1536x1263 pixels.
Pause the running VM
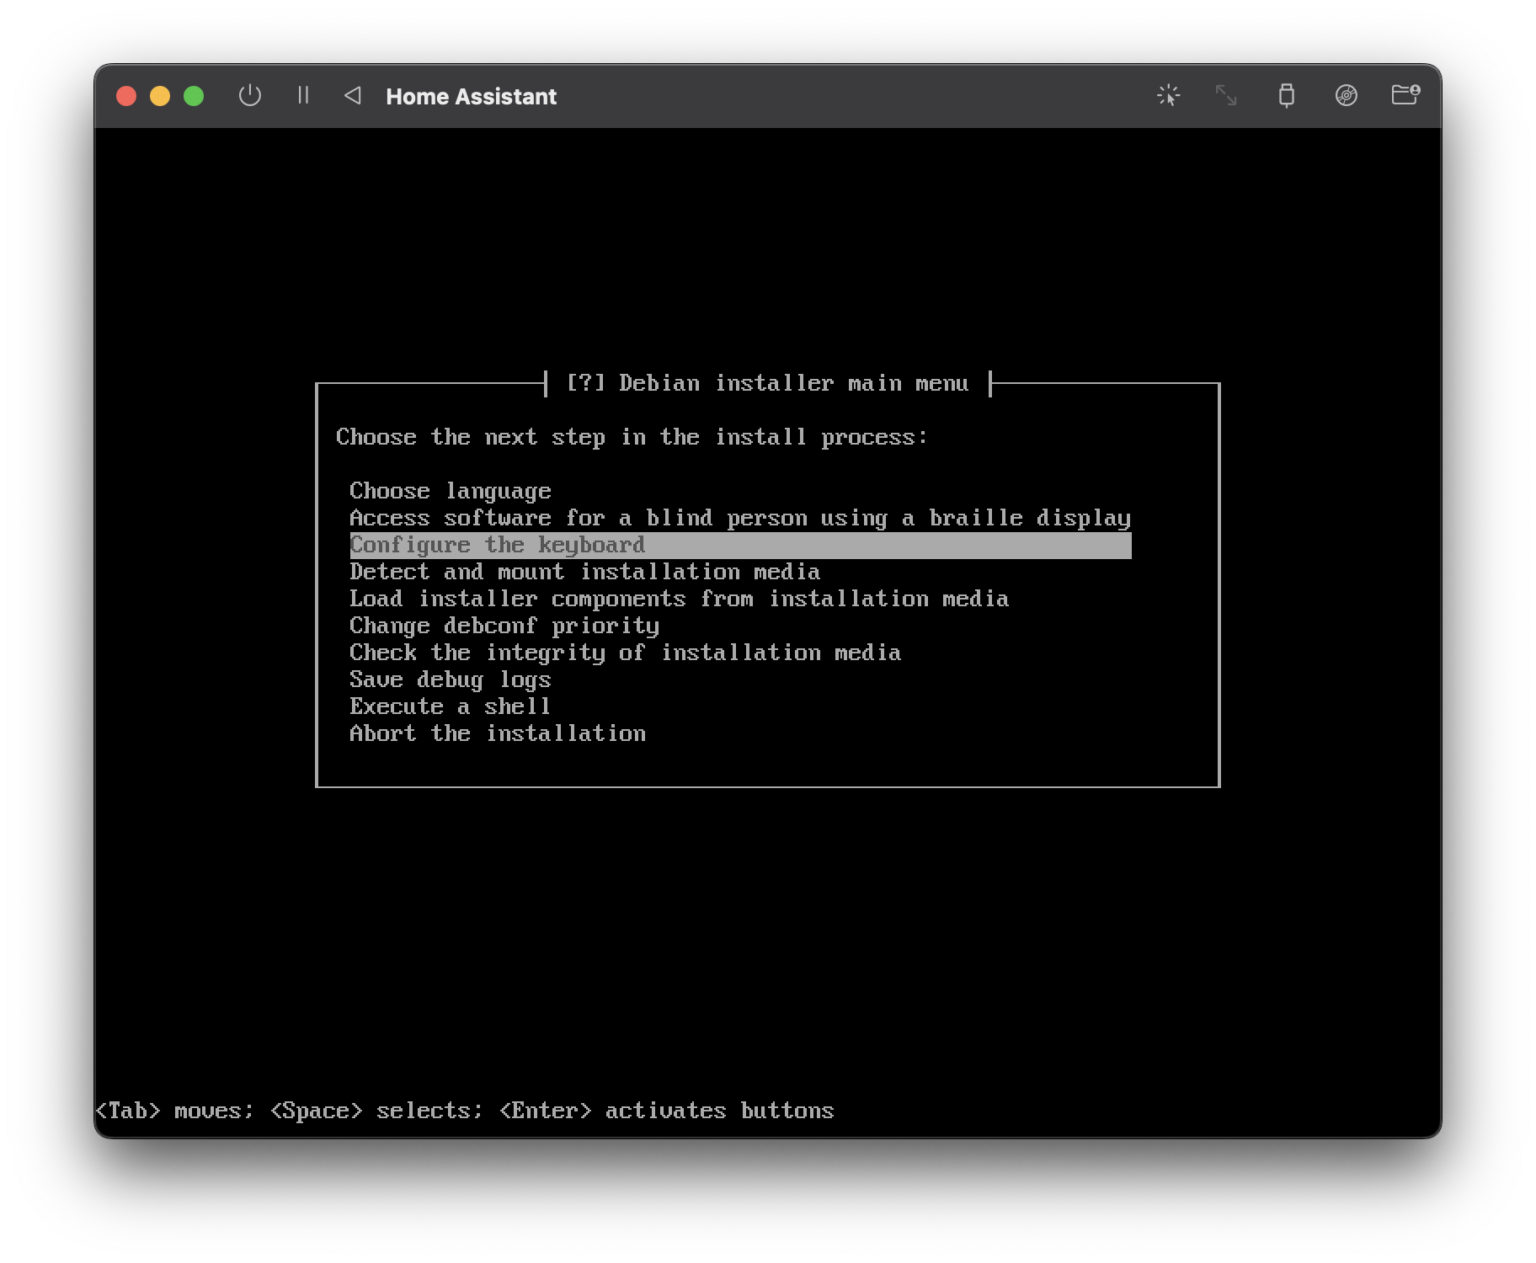(303, 96)
